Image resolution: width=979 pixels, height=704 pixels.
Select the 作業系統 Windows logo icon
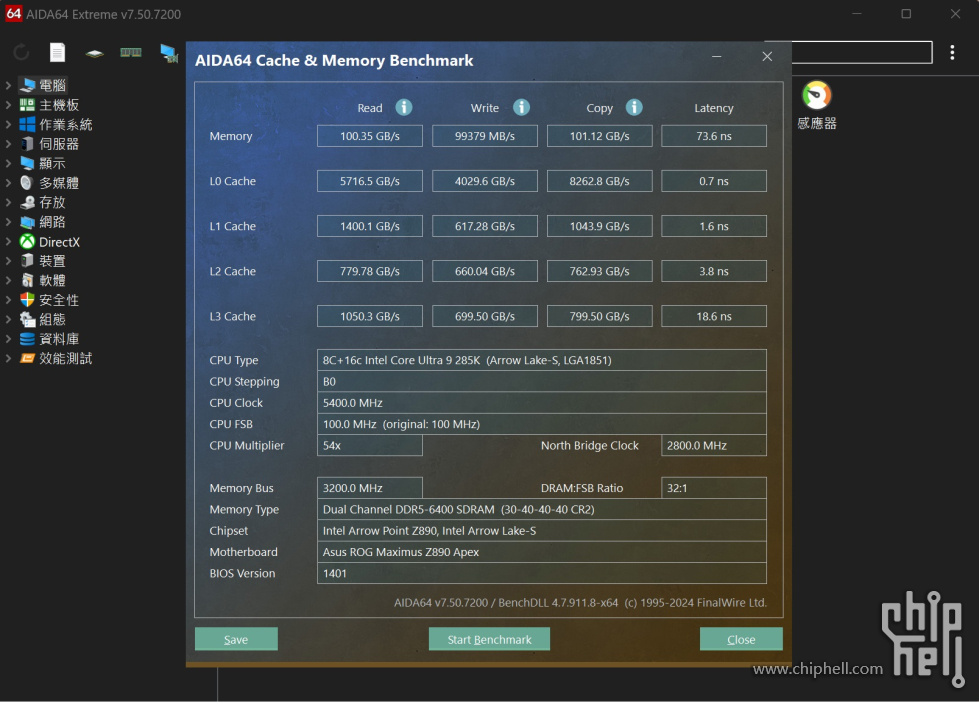point(27,124)
